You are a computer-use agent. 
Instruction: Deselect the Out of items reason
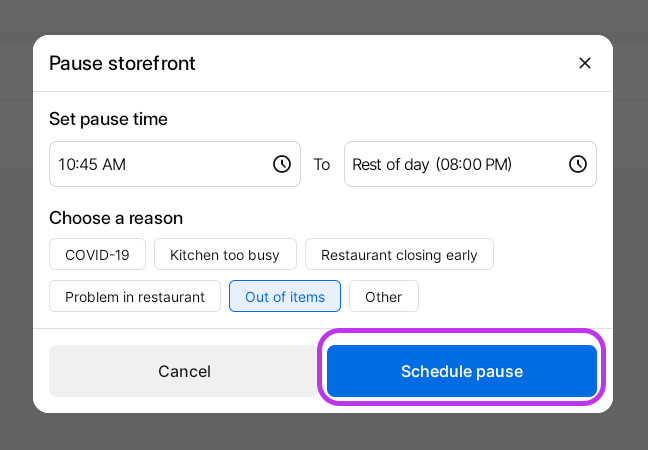pos(285,297)
